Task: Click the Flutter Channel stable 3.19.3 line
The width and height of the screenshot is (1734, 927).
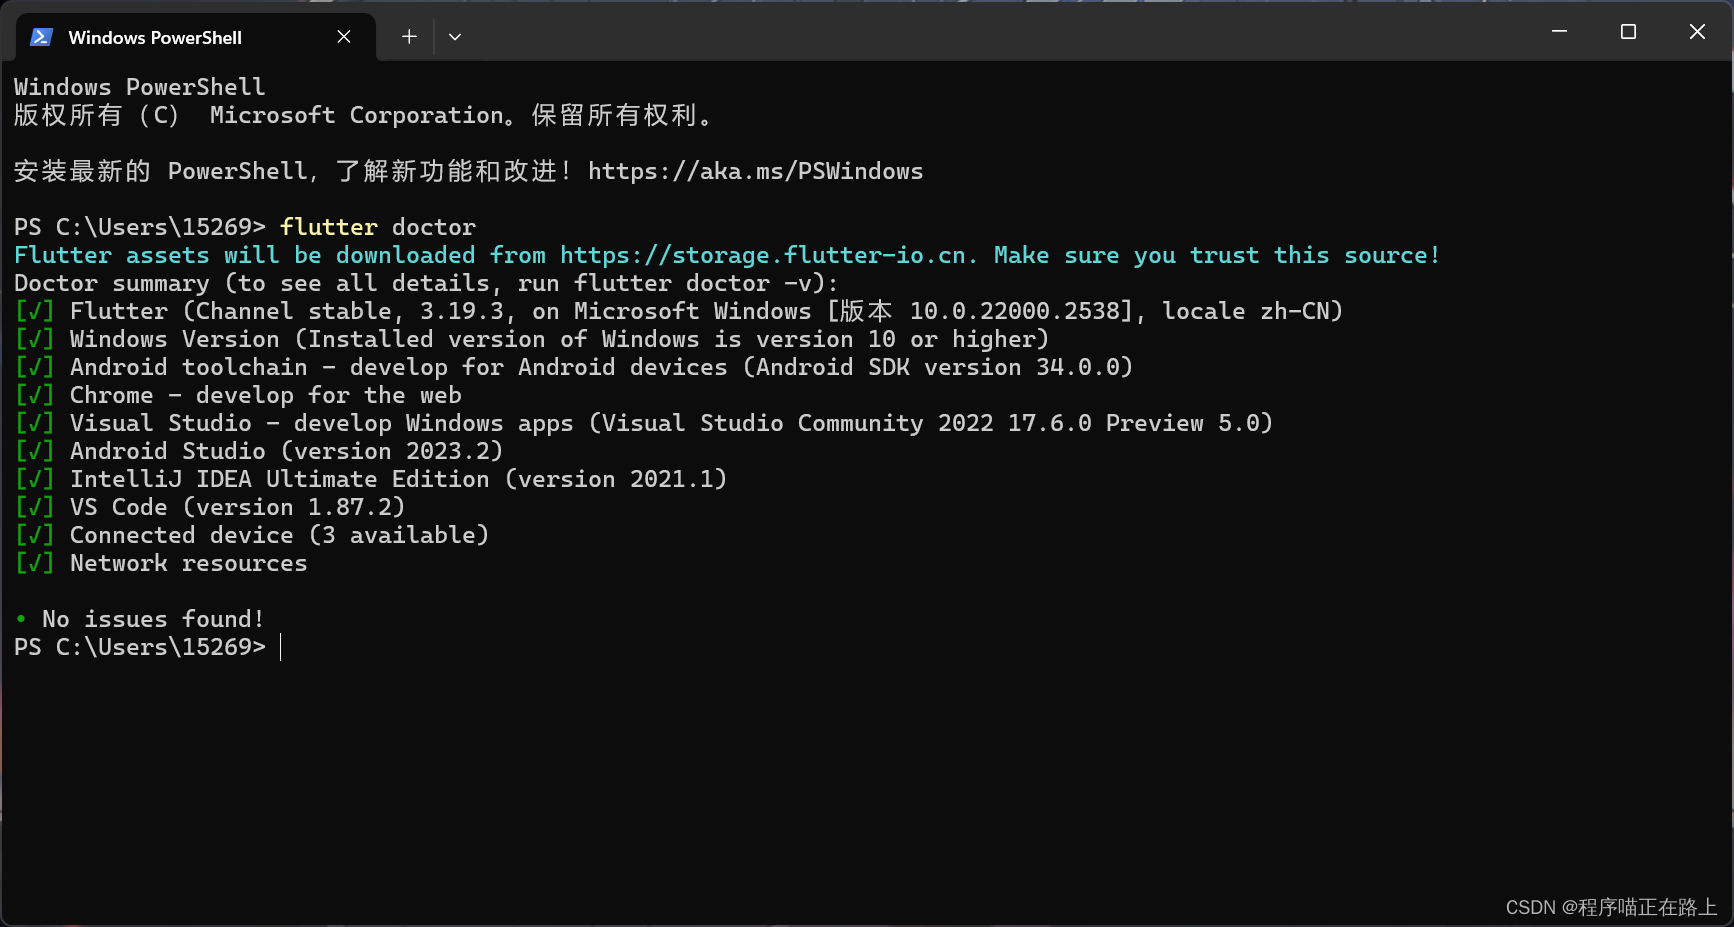Action: pyautogui.click(x=679, y=311)
